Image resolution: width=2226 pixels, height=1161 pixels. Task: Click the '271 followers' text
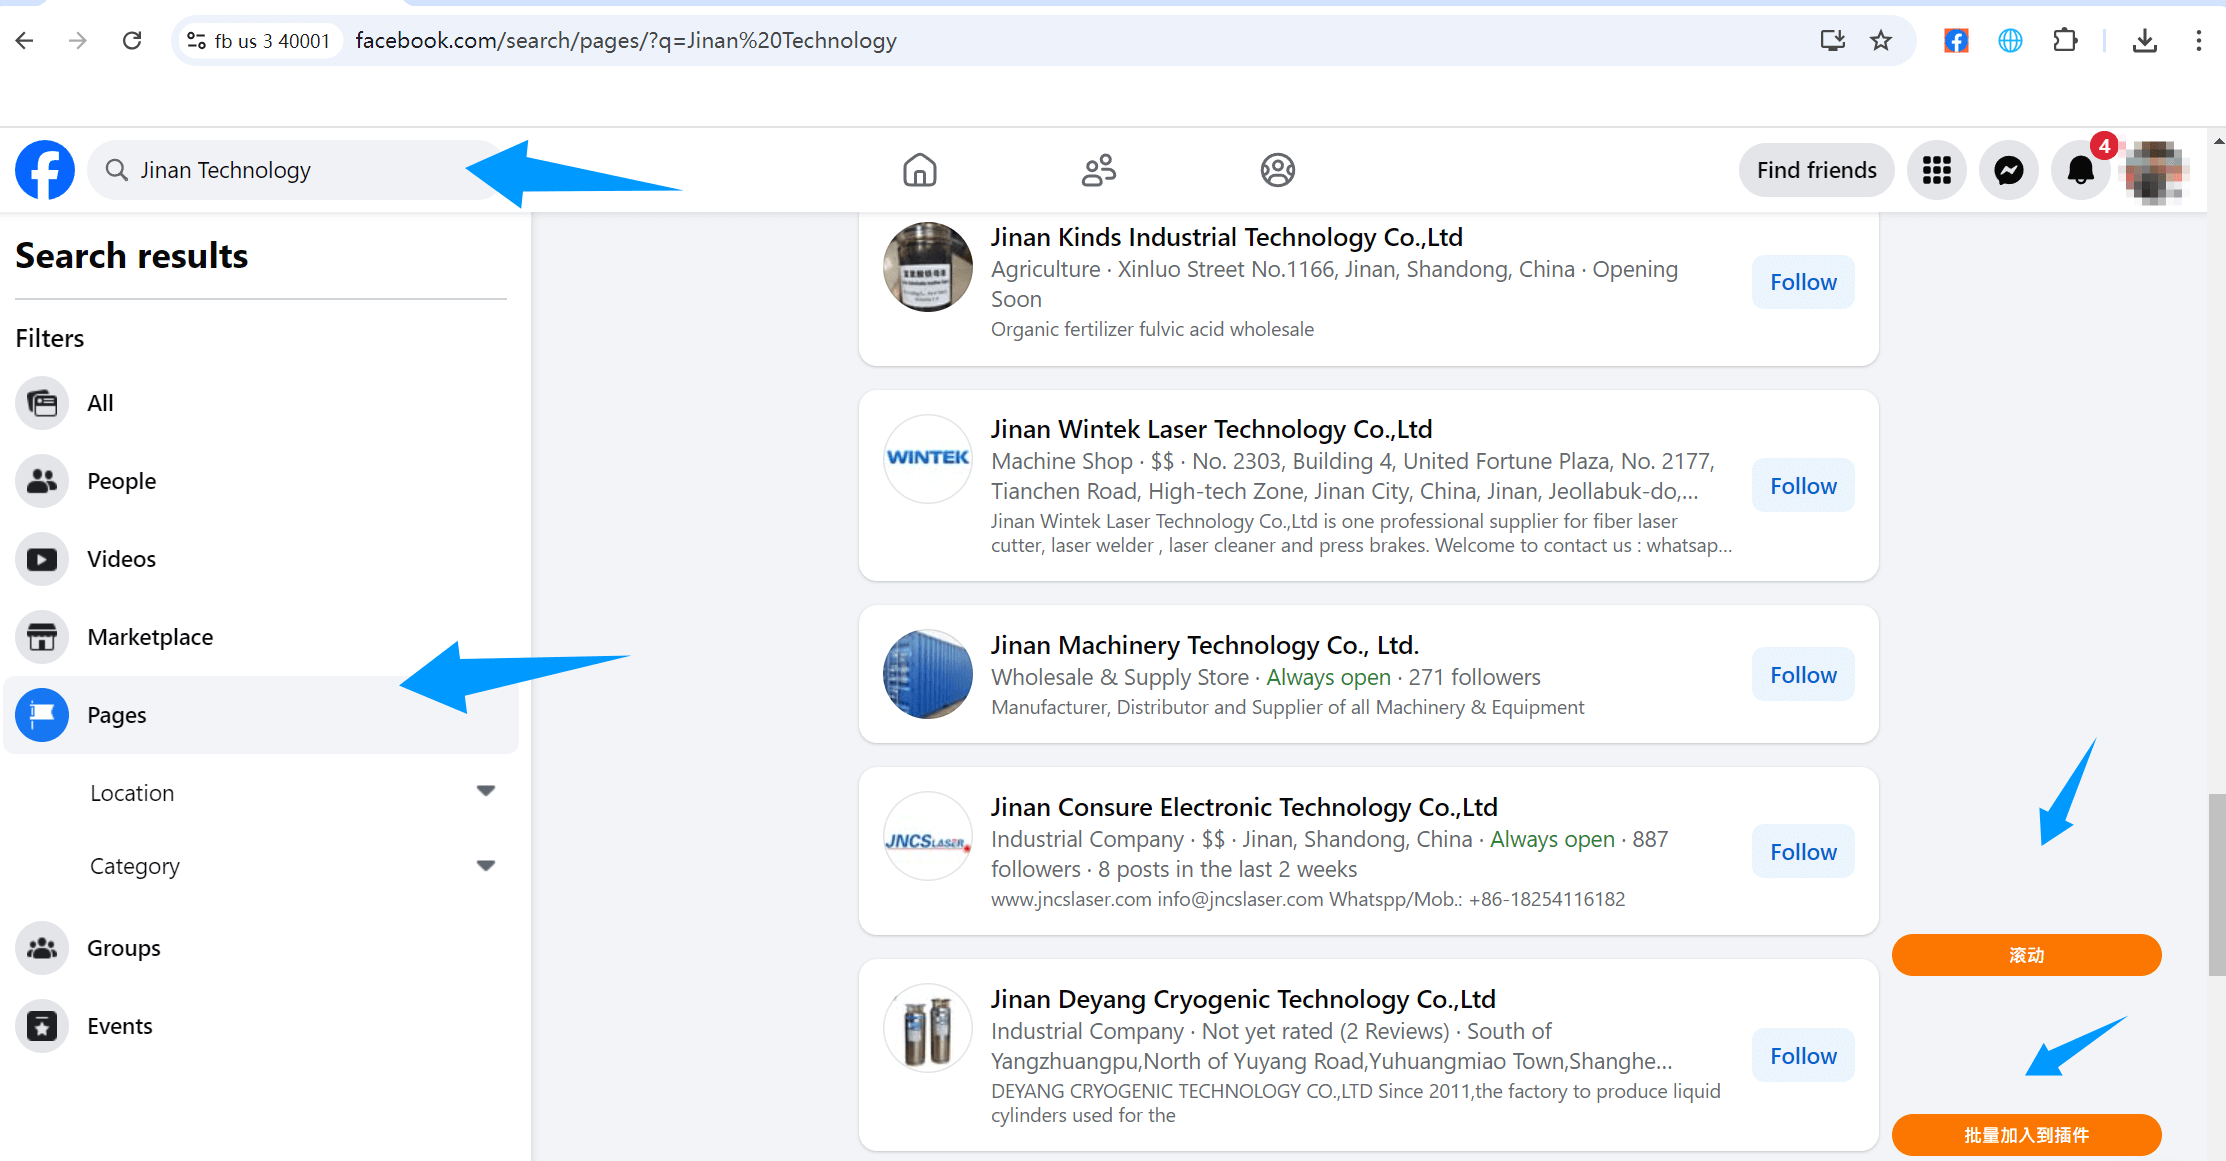(x=1474, y=677)
